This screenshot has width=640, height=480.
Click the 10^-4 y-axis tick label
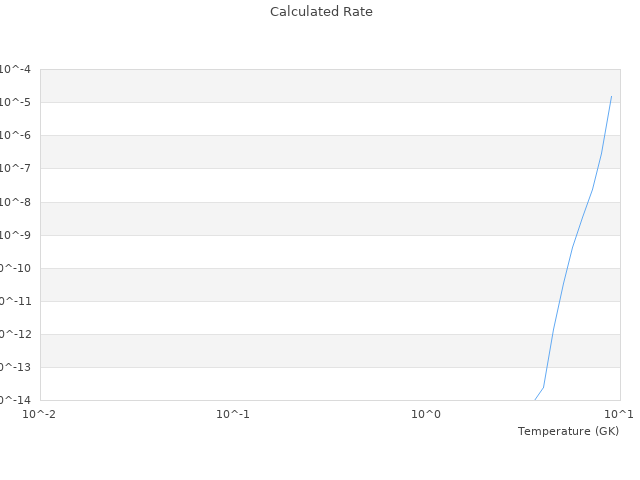coord(16,69)
